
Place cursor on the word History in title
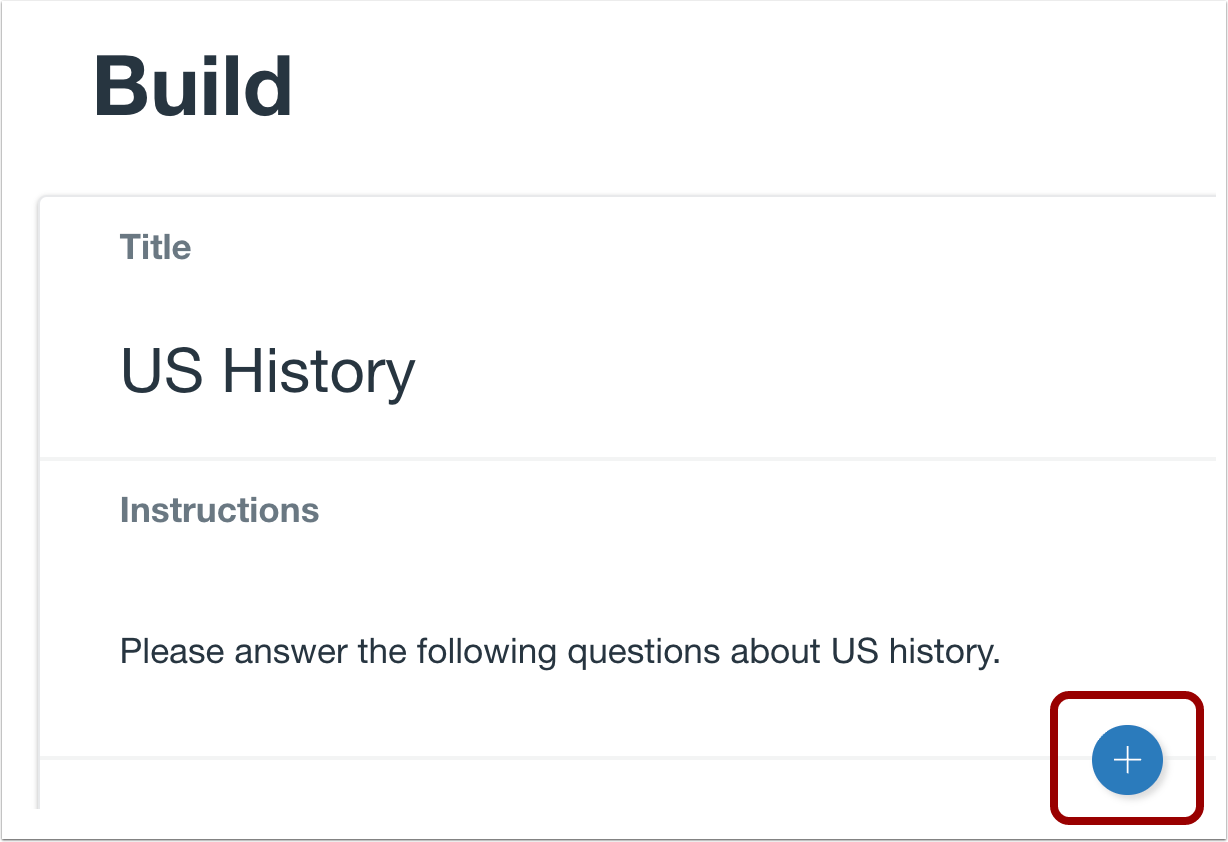(x=318, y=371)
